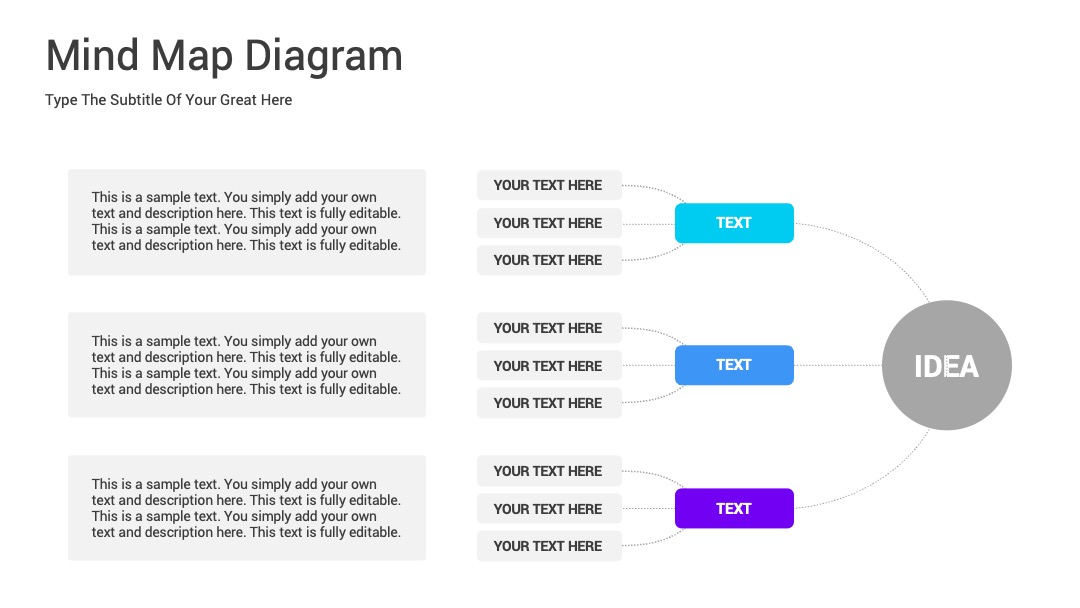Select the blue TEXT box

click(734, 365)
